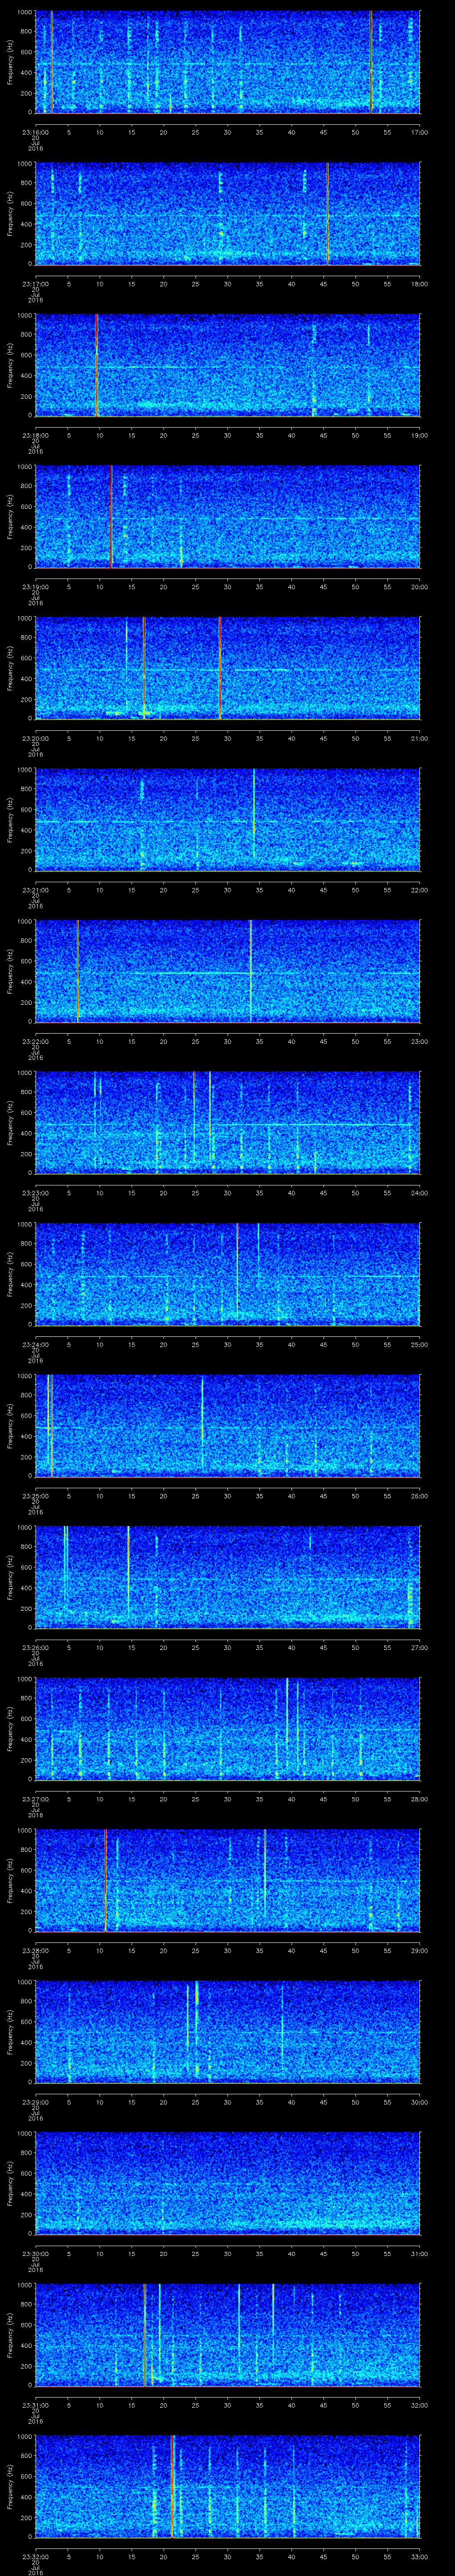This screenshot has height=2576, width=455.
Task: Select the spectrogram panel starting at 23:25:00
Action: pos(228,1426)
